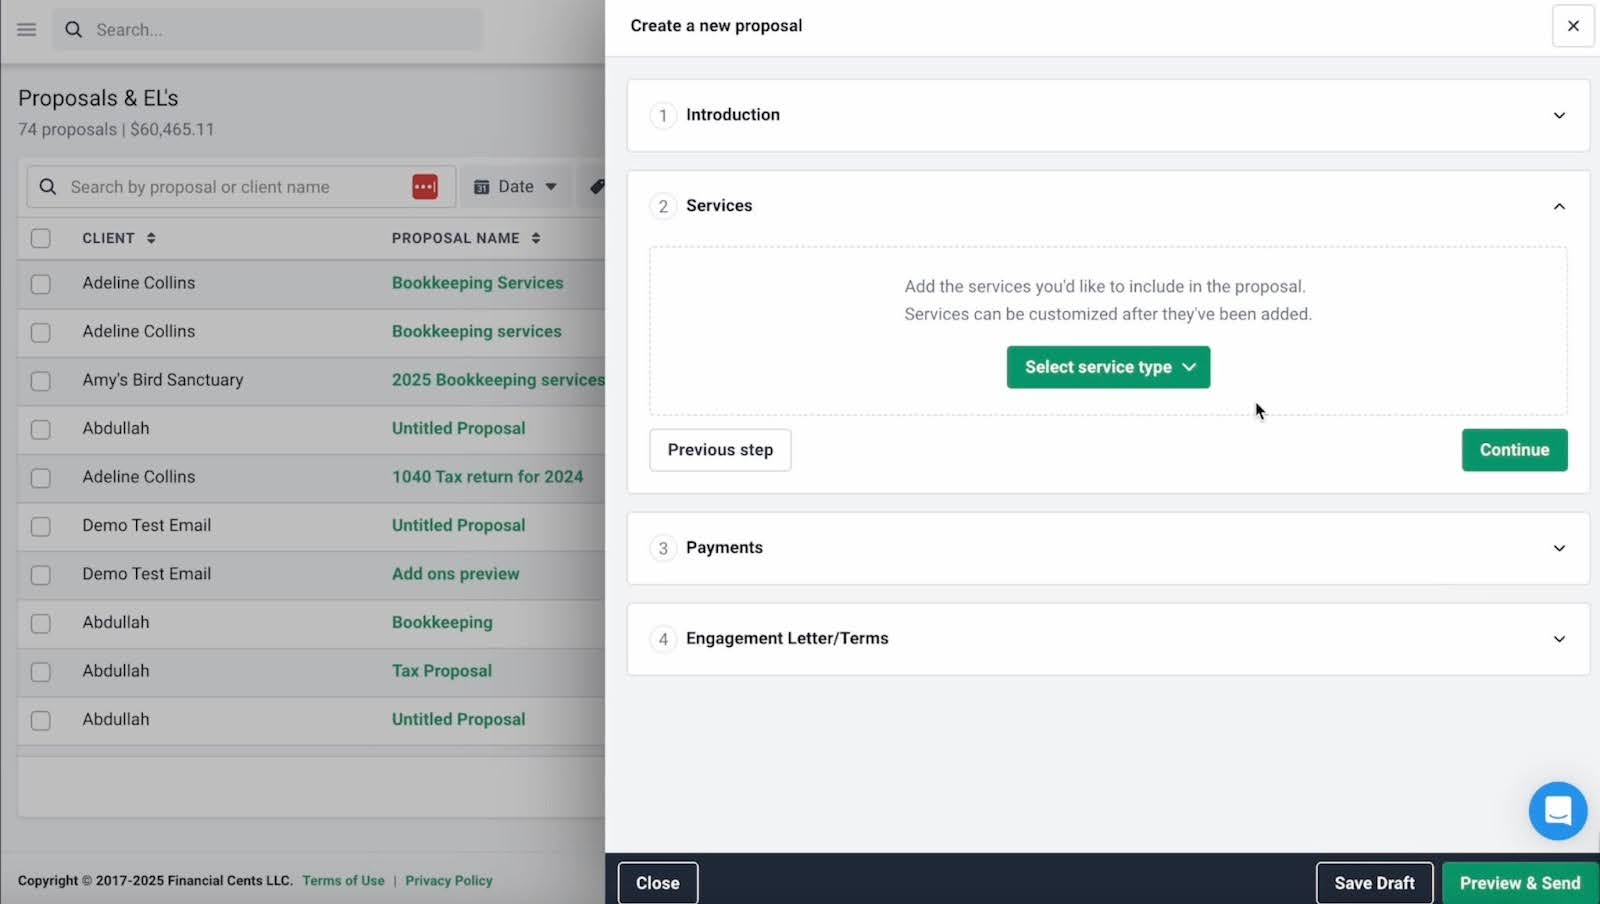
Task: Close the proposal panel with X icon
Action: [1572, 26]
